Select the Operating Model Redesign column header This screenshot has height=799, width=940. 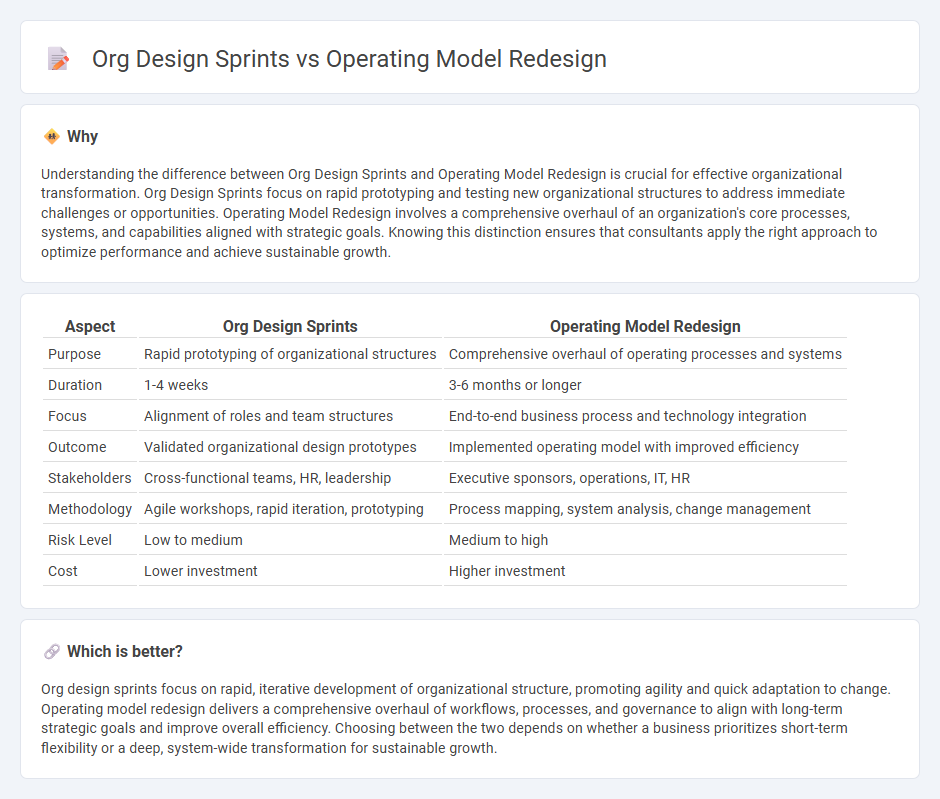pos(645,326)
